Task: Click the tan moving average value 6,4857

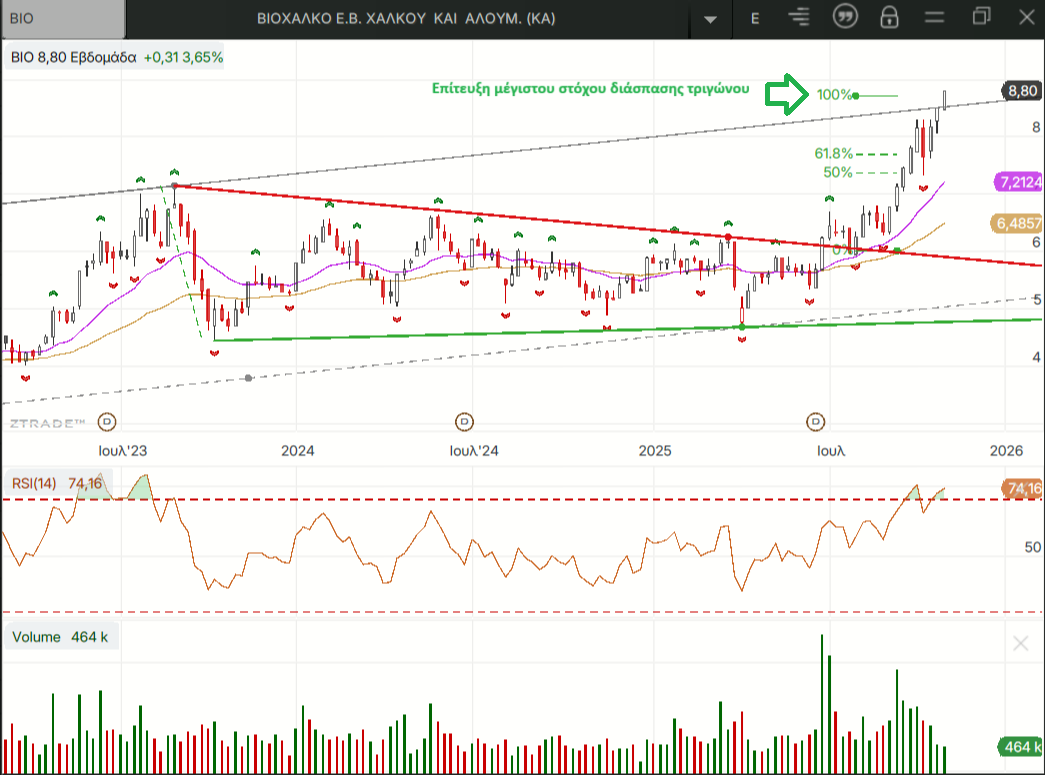Action: [1019, 223]
